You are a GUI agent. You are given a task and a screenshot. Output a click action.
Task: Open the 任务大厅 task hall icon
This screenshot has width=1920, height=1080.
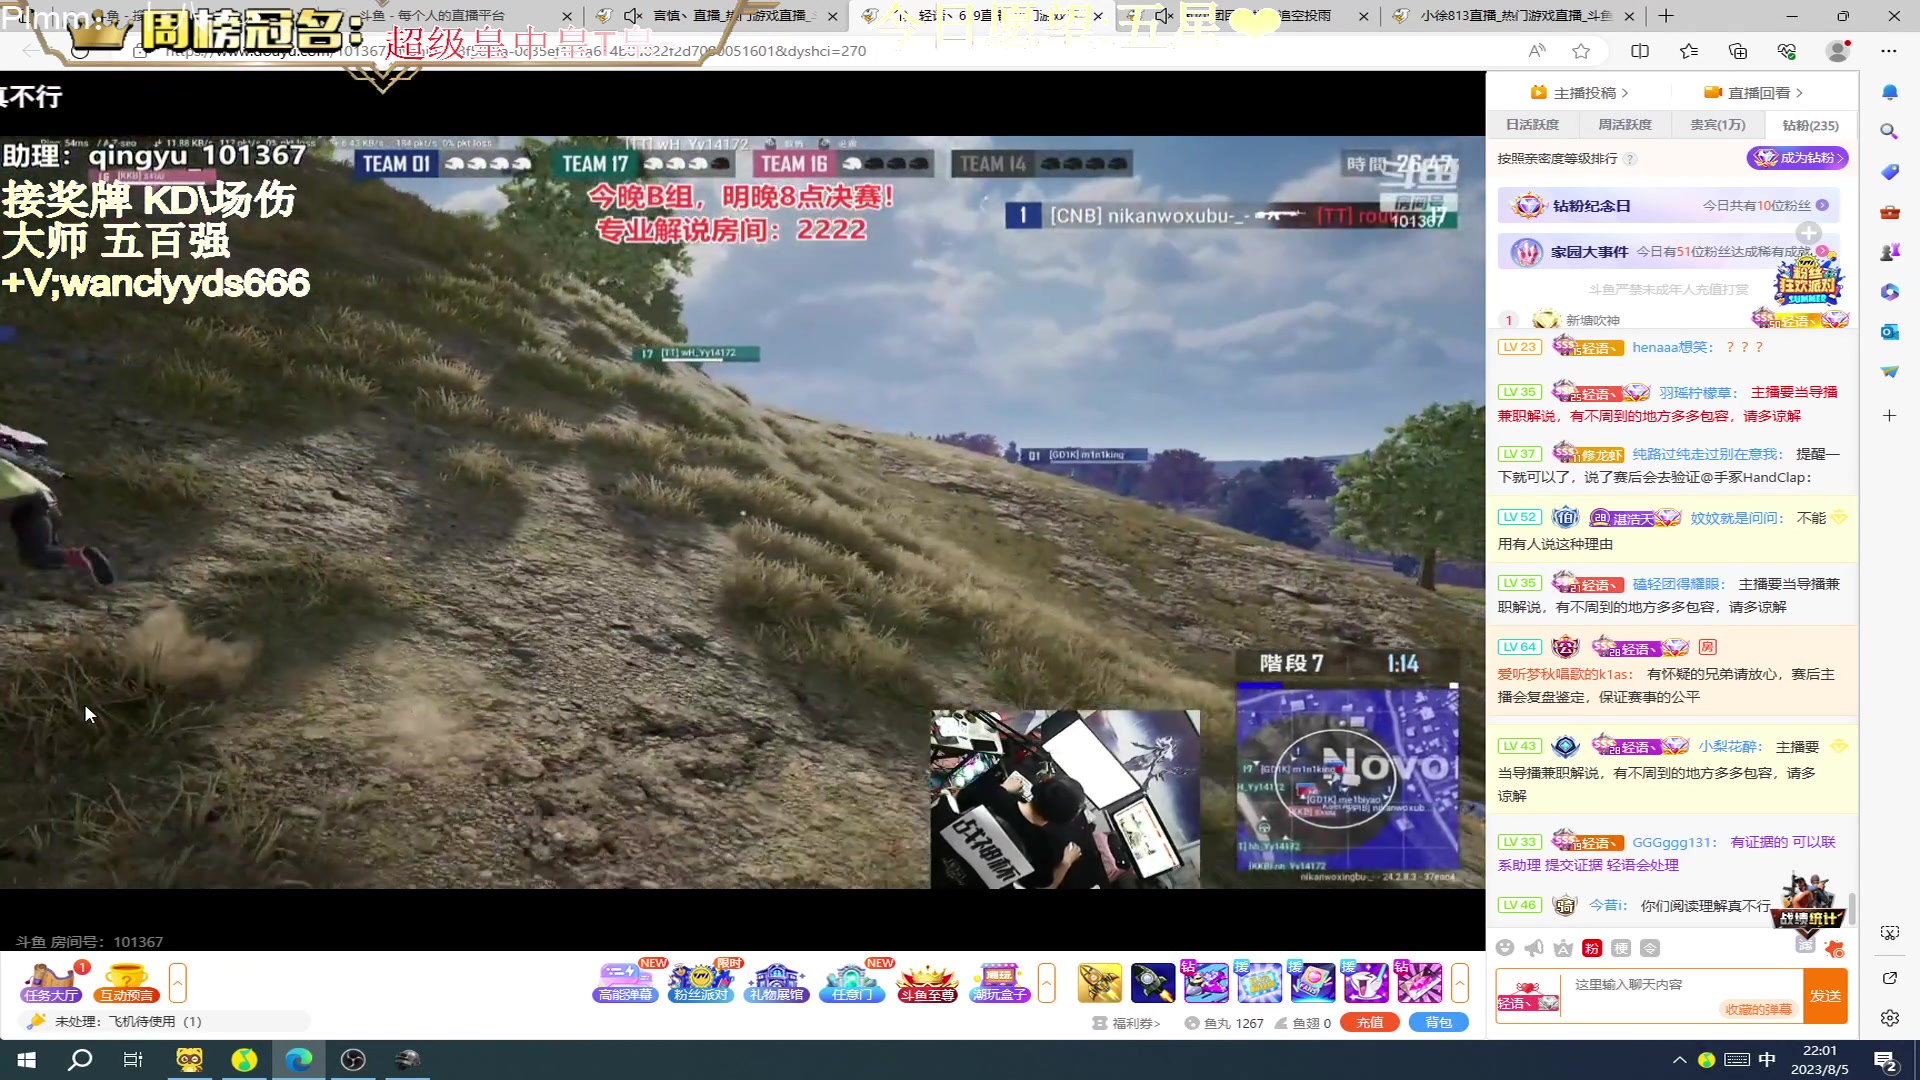pos(50,982)
